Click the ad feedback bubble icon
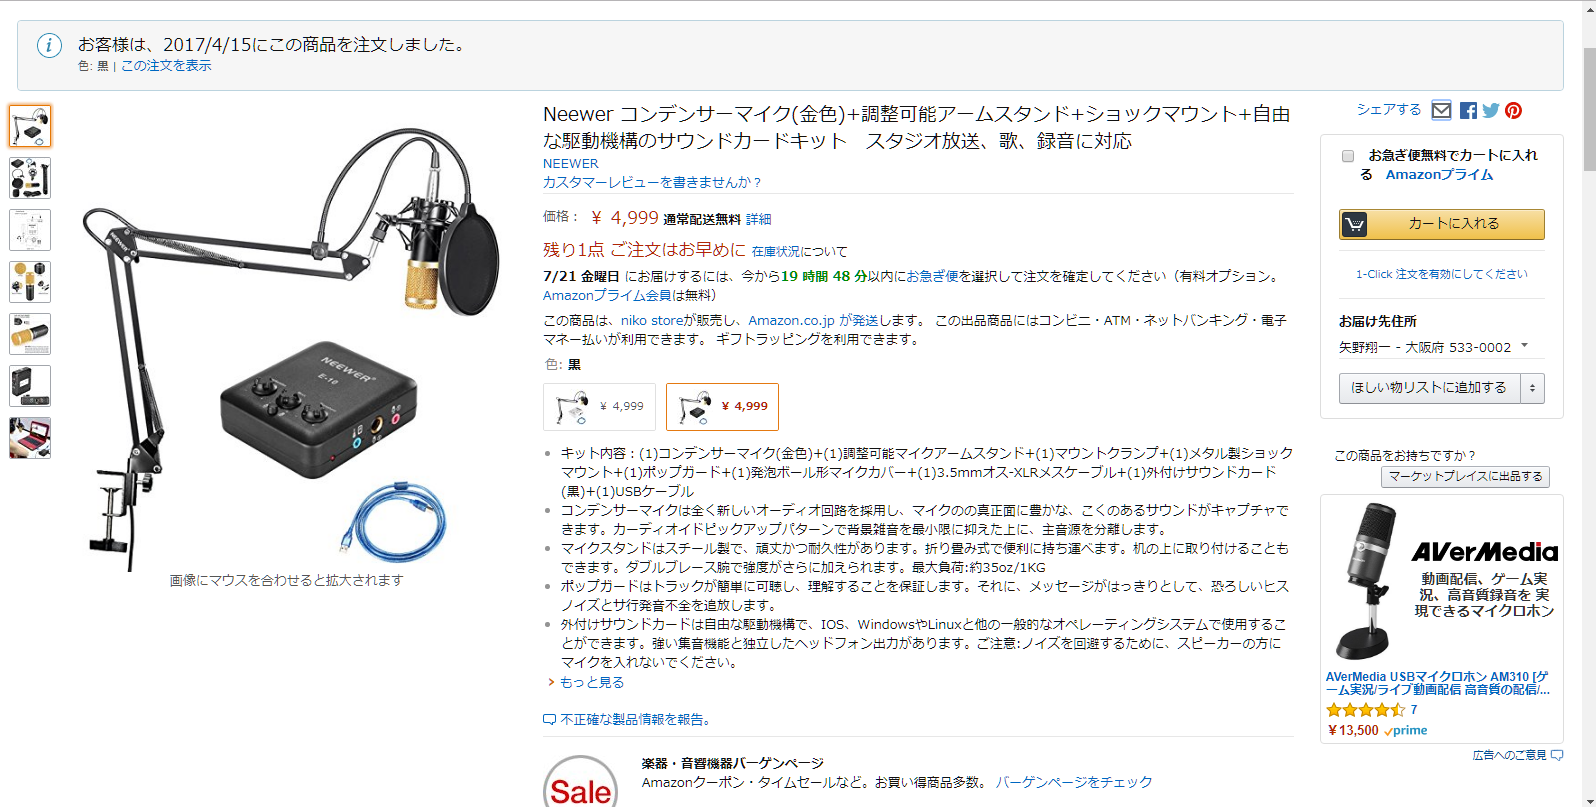The width and height of the screenshot is (1596, 807). [1557, 755]
